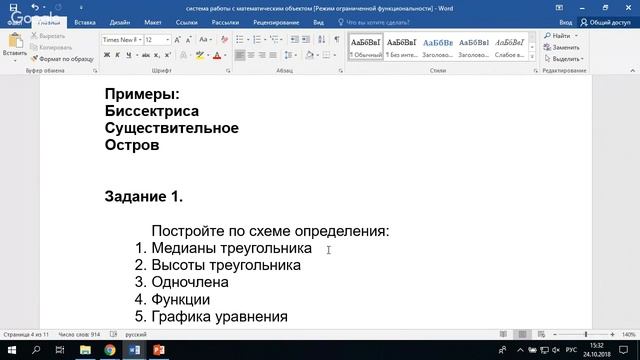Align text left
The image size is (640, 360).
pos(240,55)
